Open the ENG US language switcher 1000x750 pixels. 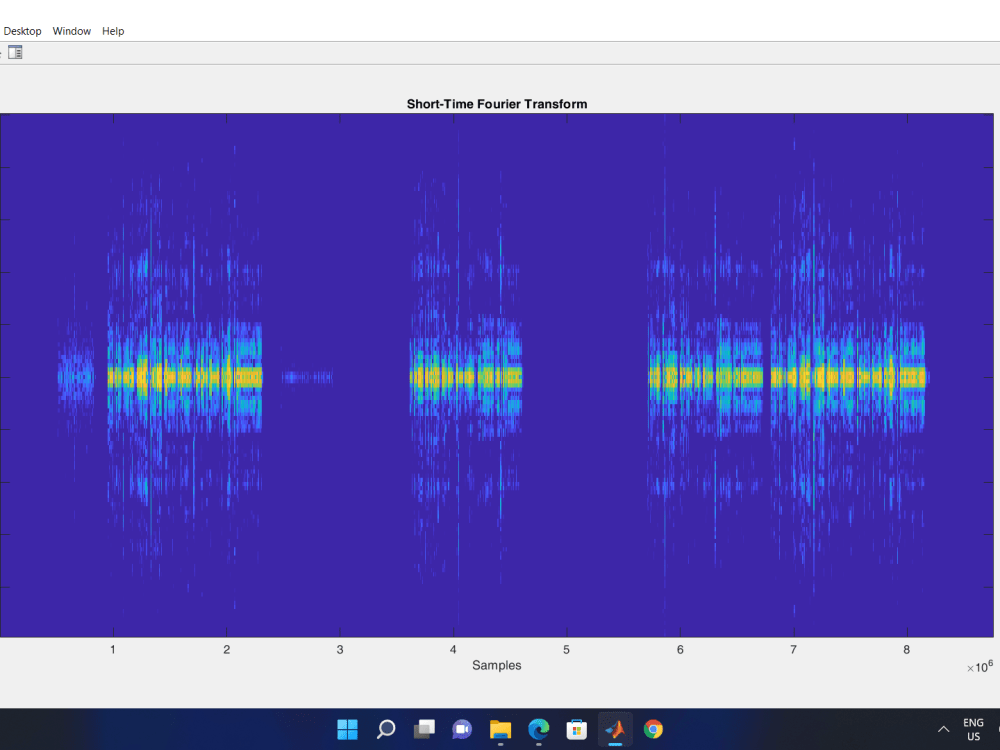[x=973, y=729]
